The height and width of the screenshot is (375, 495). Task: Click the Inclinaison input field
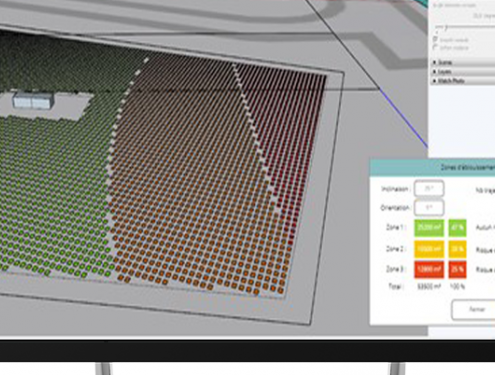point(429,189)
